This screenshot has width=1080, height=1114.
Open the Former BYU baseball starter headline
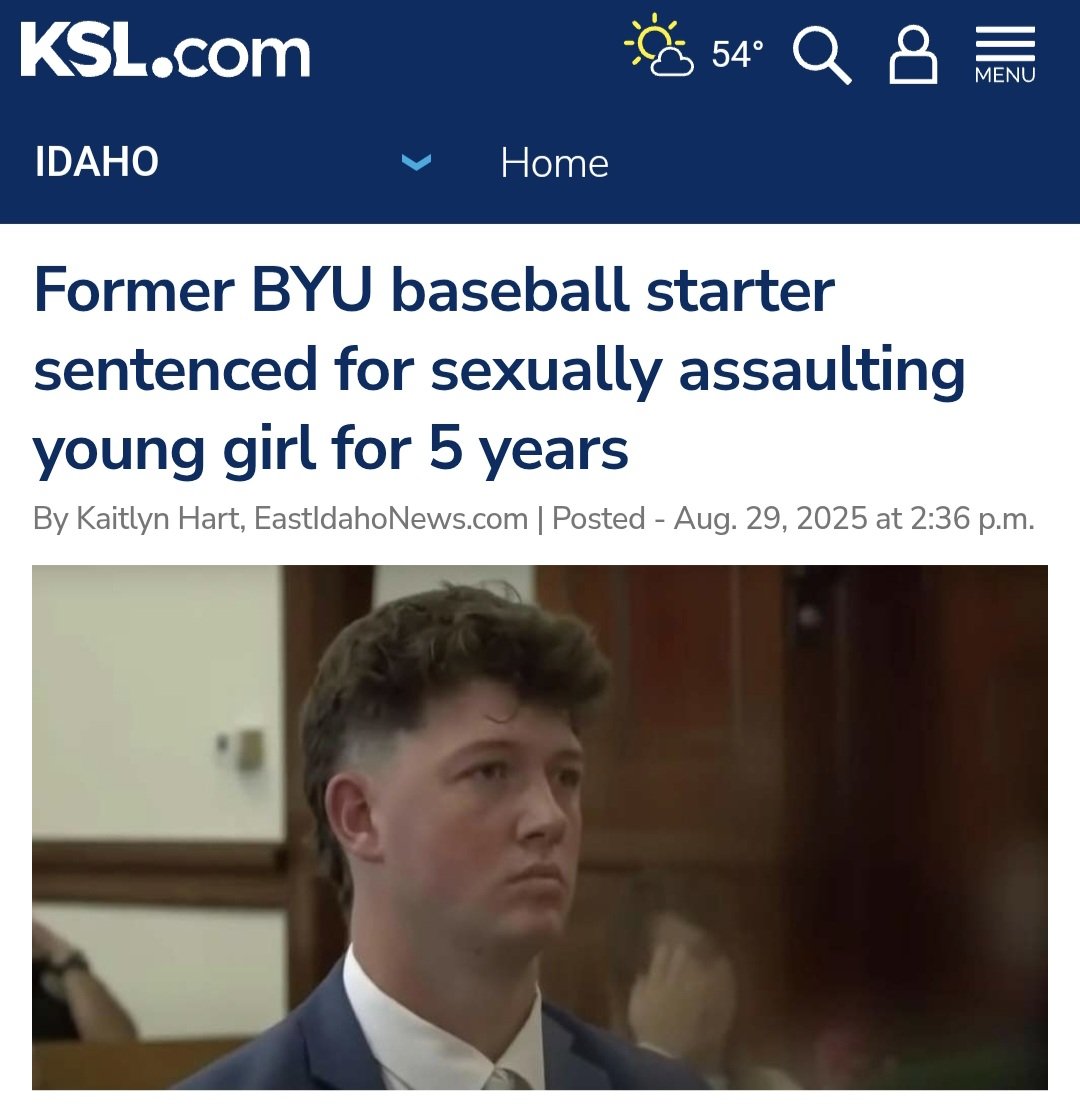pos(499,369)
